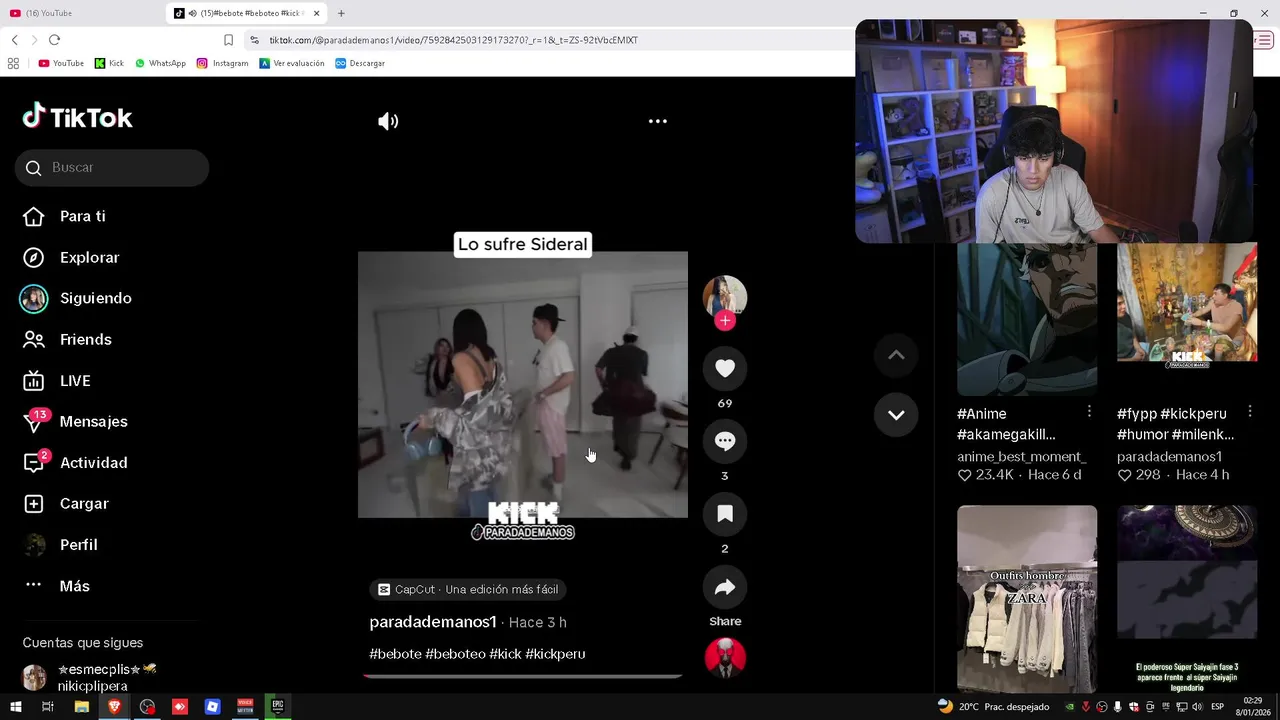
Task: Open the volume icon in system tray
Action: (x=1198, y=707)
